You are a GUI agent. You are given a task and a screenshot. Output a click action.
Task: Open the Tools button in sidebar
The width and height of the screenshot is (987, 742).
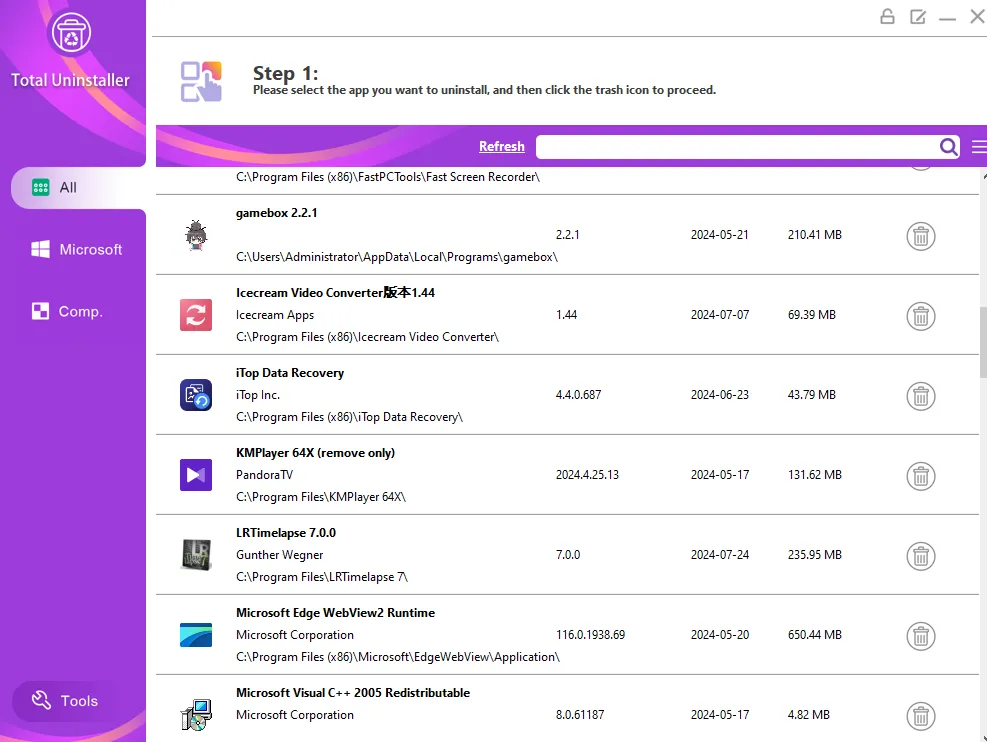pyautogui.click(x=66, y=700)
